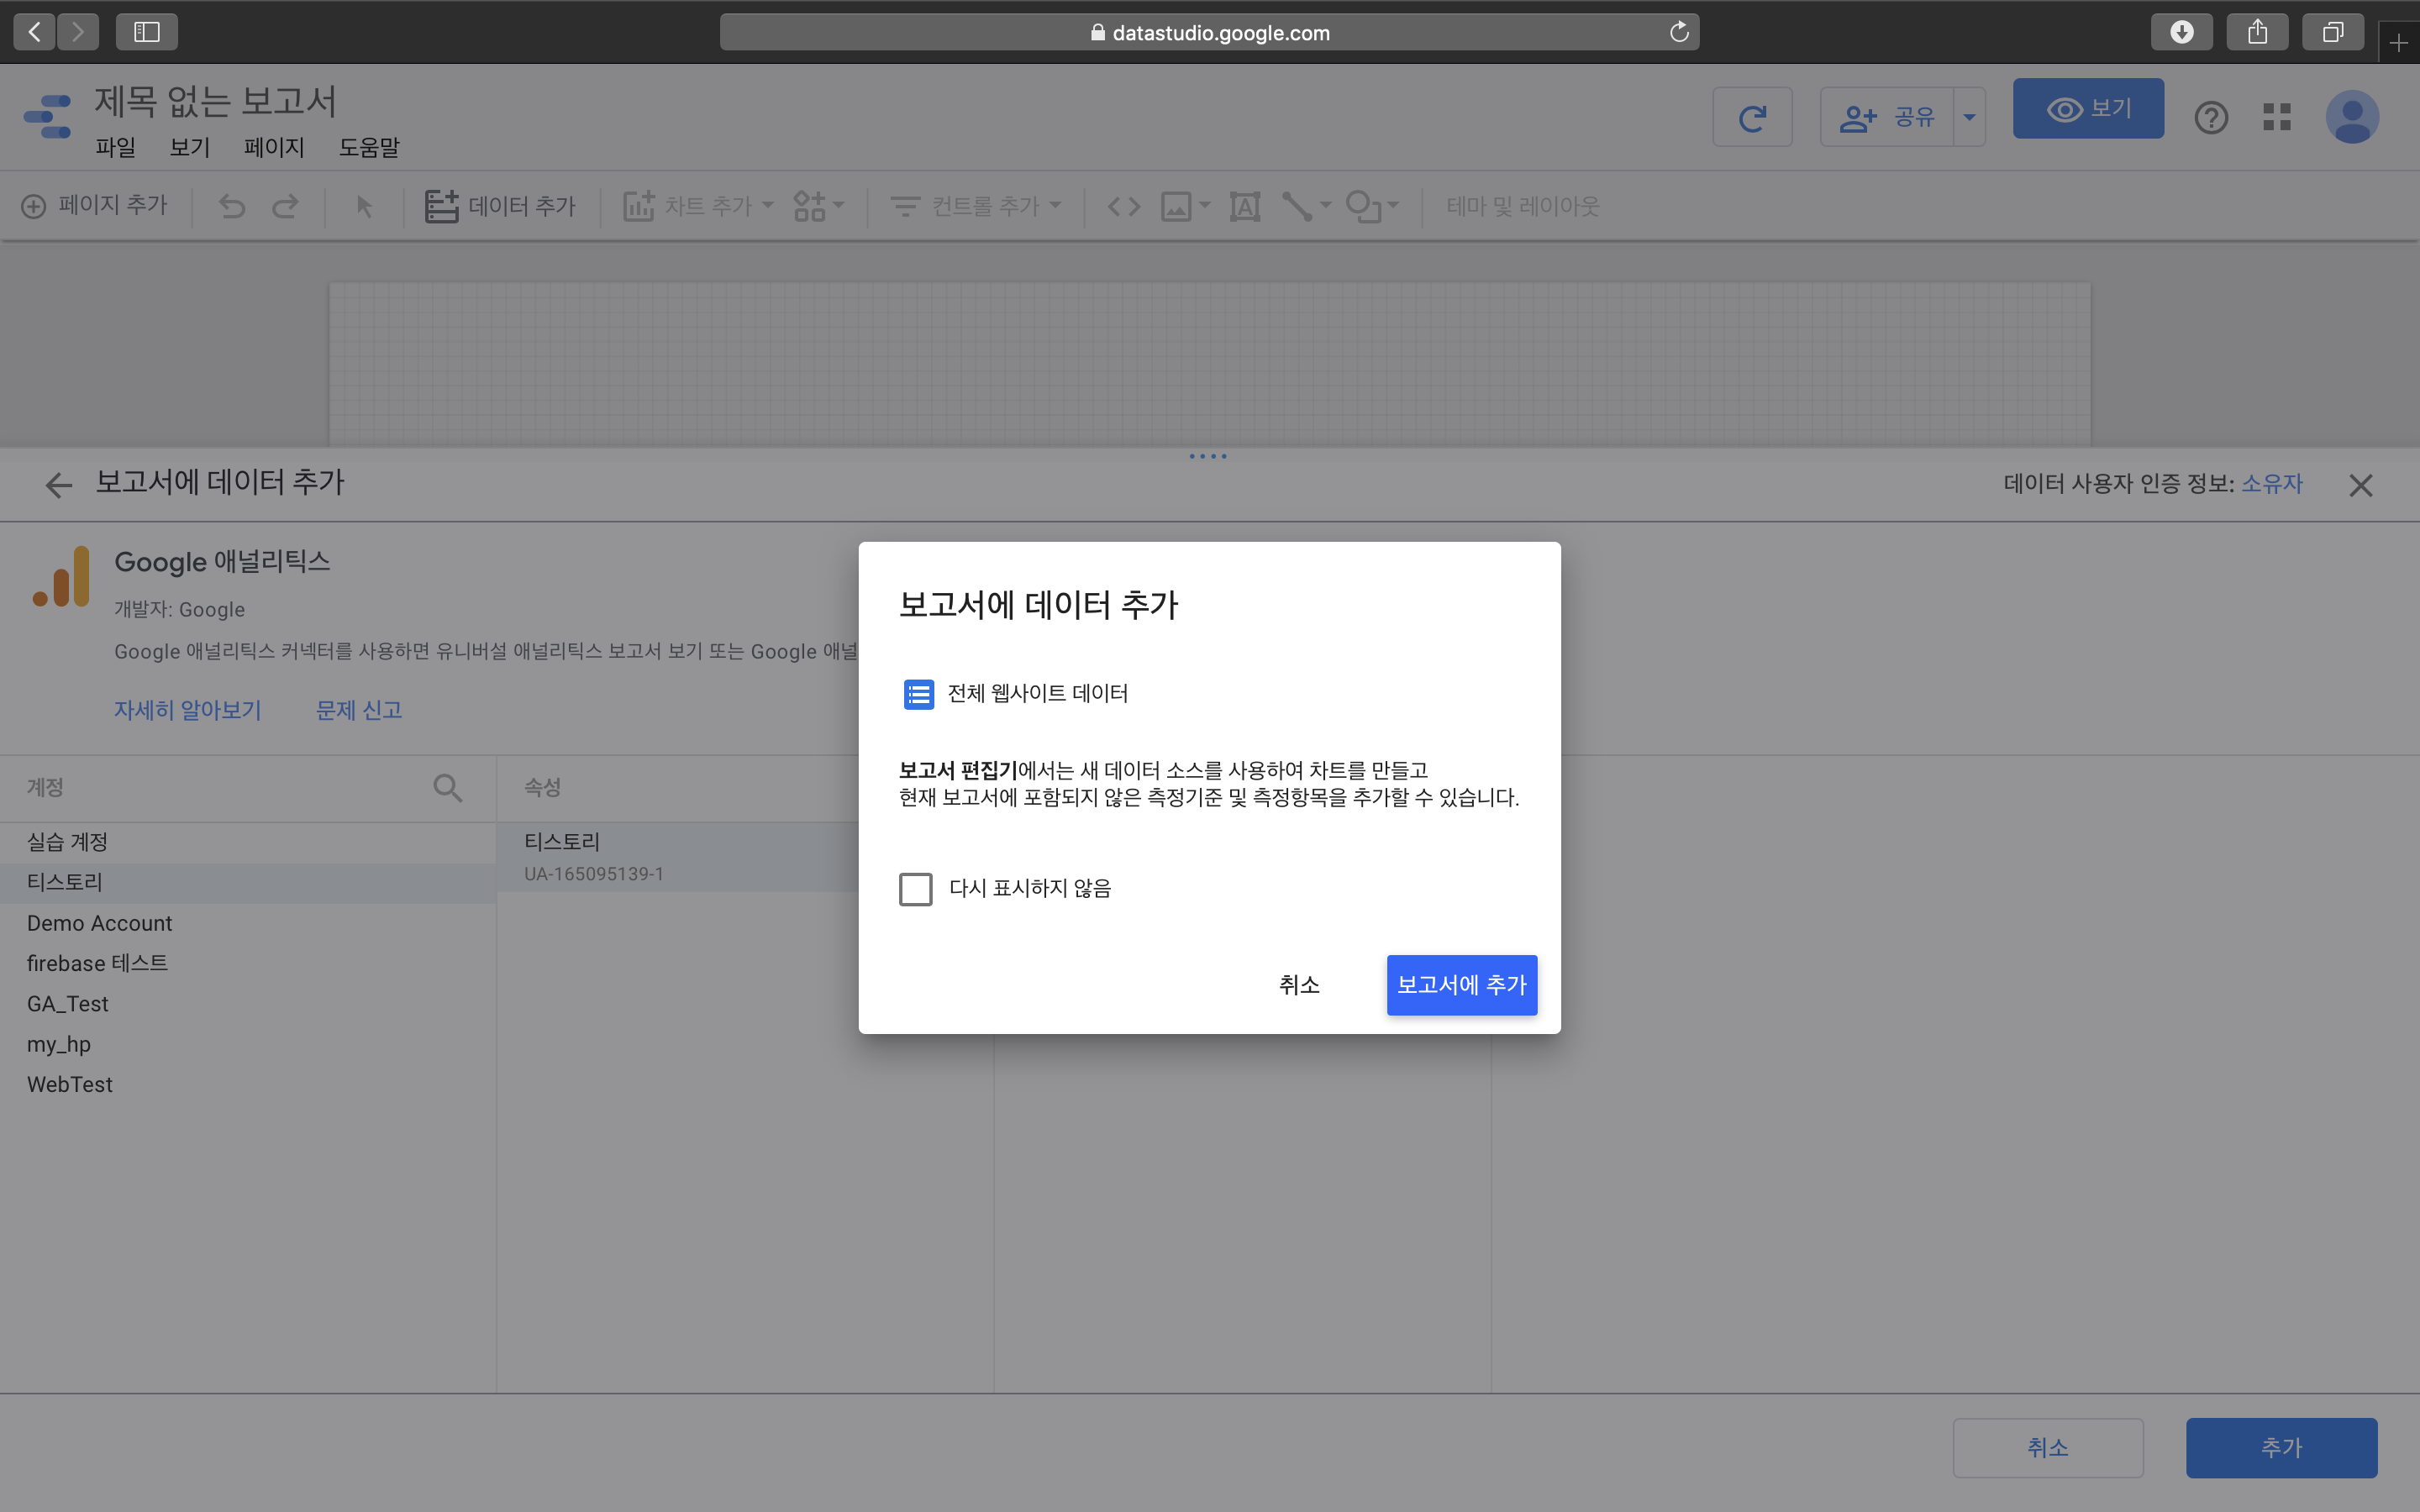Open the 컨트롤 추가 dropdown
Image resolution: width=2420 pixels, height=1512 pixels.
975,206
